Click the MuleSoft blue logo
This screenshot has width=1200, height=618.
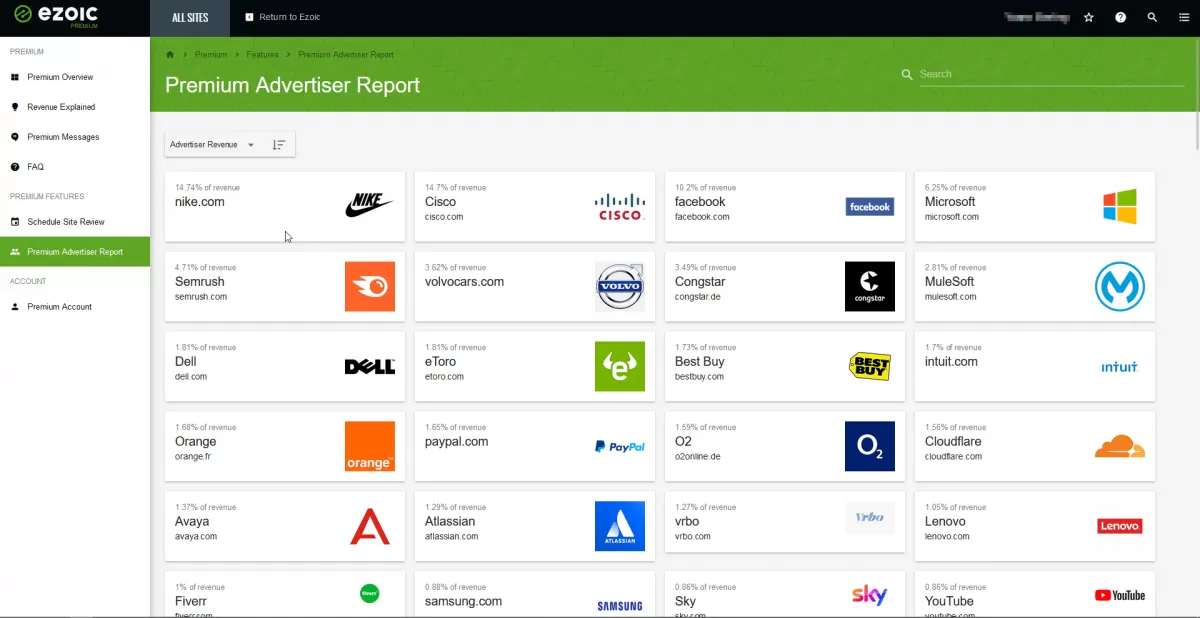[x=1120, y=287]
